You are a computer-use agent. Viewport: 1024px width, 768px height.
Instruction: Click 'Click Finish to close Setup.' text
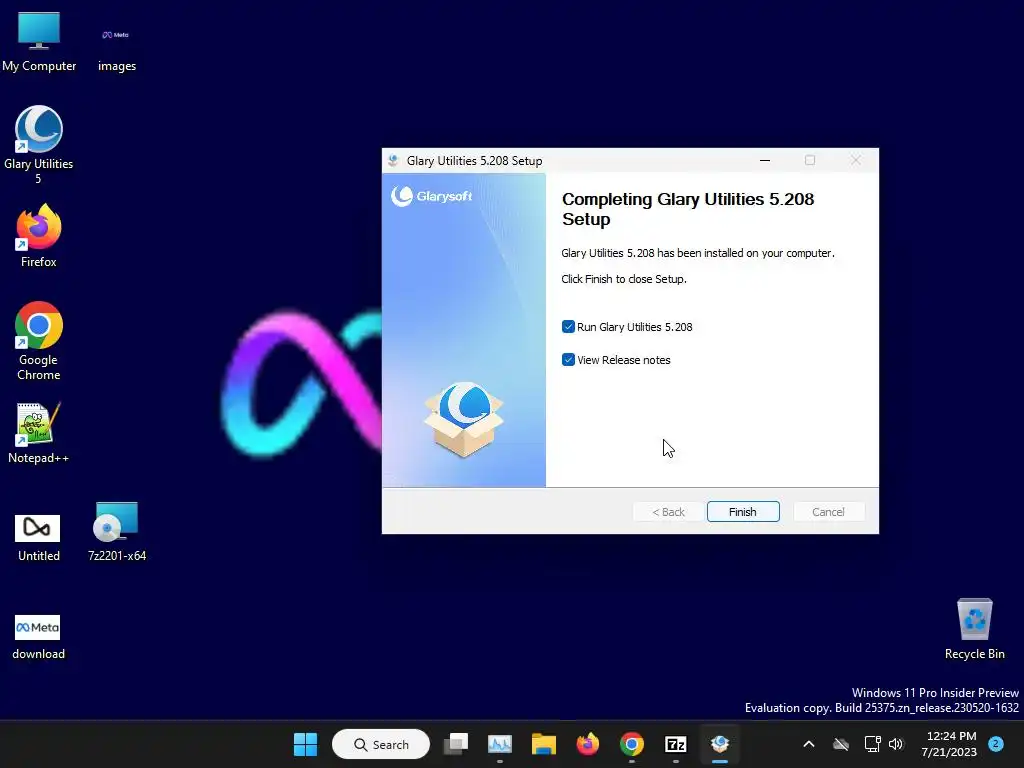pos(624,279)
